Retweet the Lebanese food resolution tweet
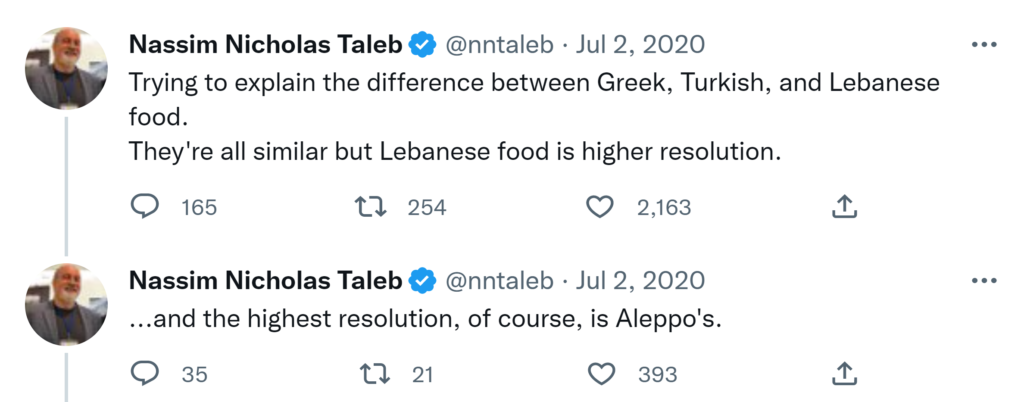This screenshot has height=402, width=1024. [372, 207]
